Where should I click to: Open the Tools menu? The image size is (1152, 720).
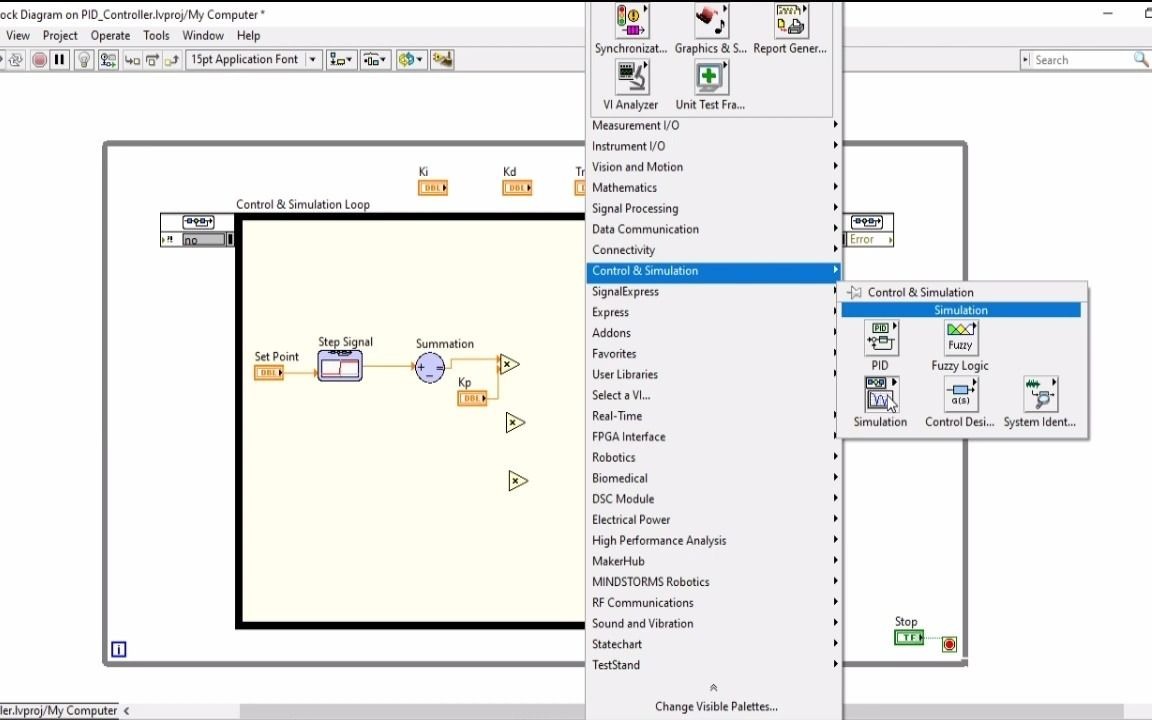tap(156, 35)
